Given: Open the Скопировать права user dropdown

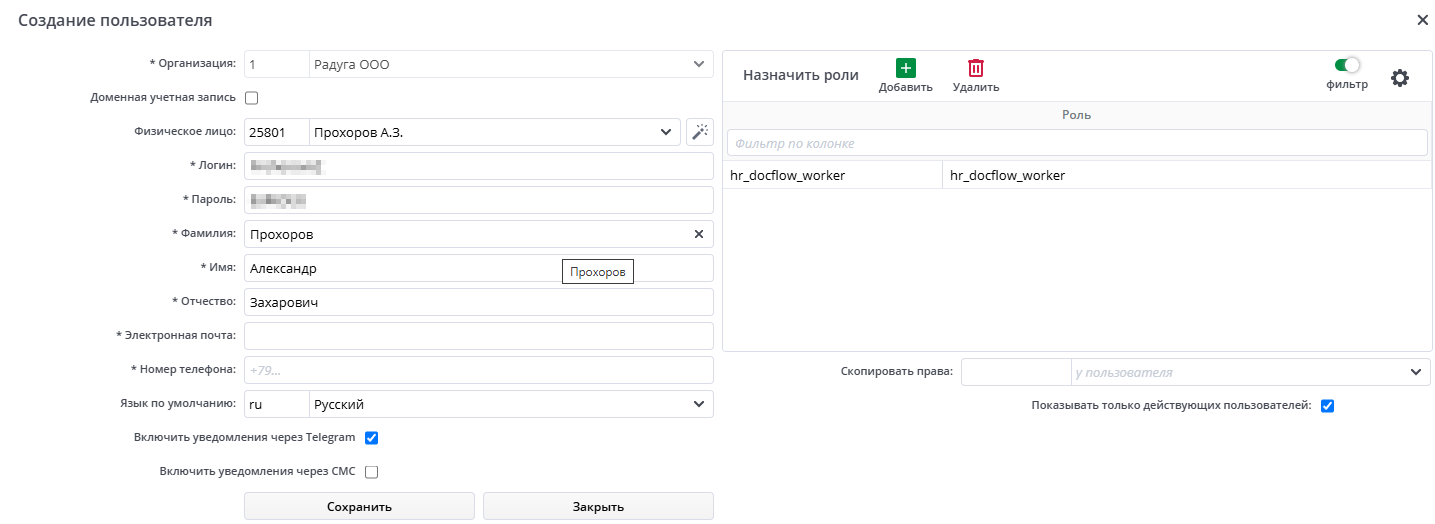Looking at the screenshot, I should [x=1415, y=372].
